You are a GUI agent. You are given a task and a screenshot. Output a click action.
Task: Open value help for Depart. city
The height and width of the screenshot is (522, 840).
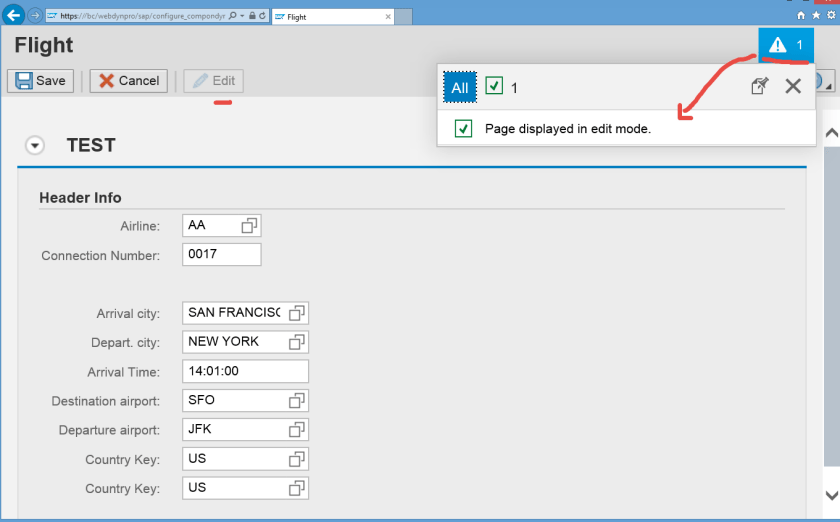(297, 342)
